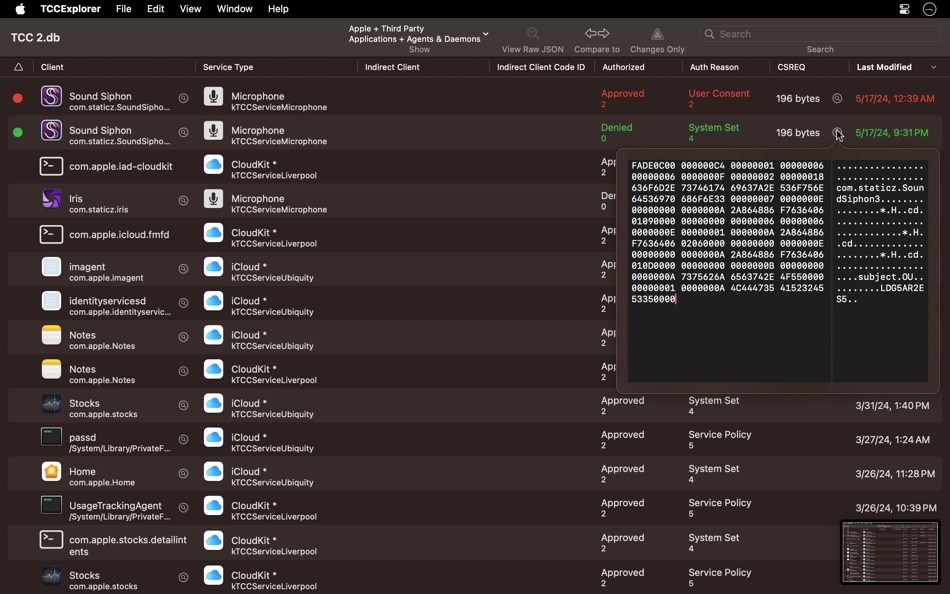
Task: Reveal passd client details icon
Action: 183,439
